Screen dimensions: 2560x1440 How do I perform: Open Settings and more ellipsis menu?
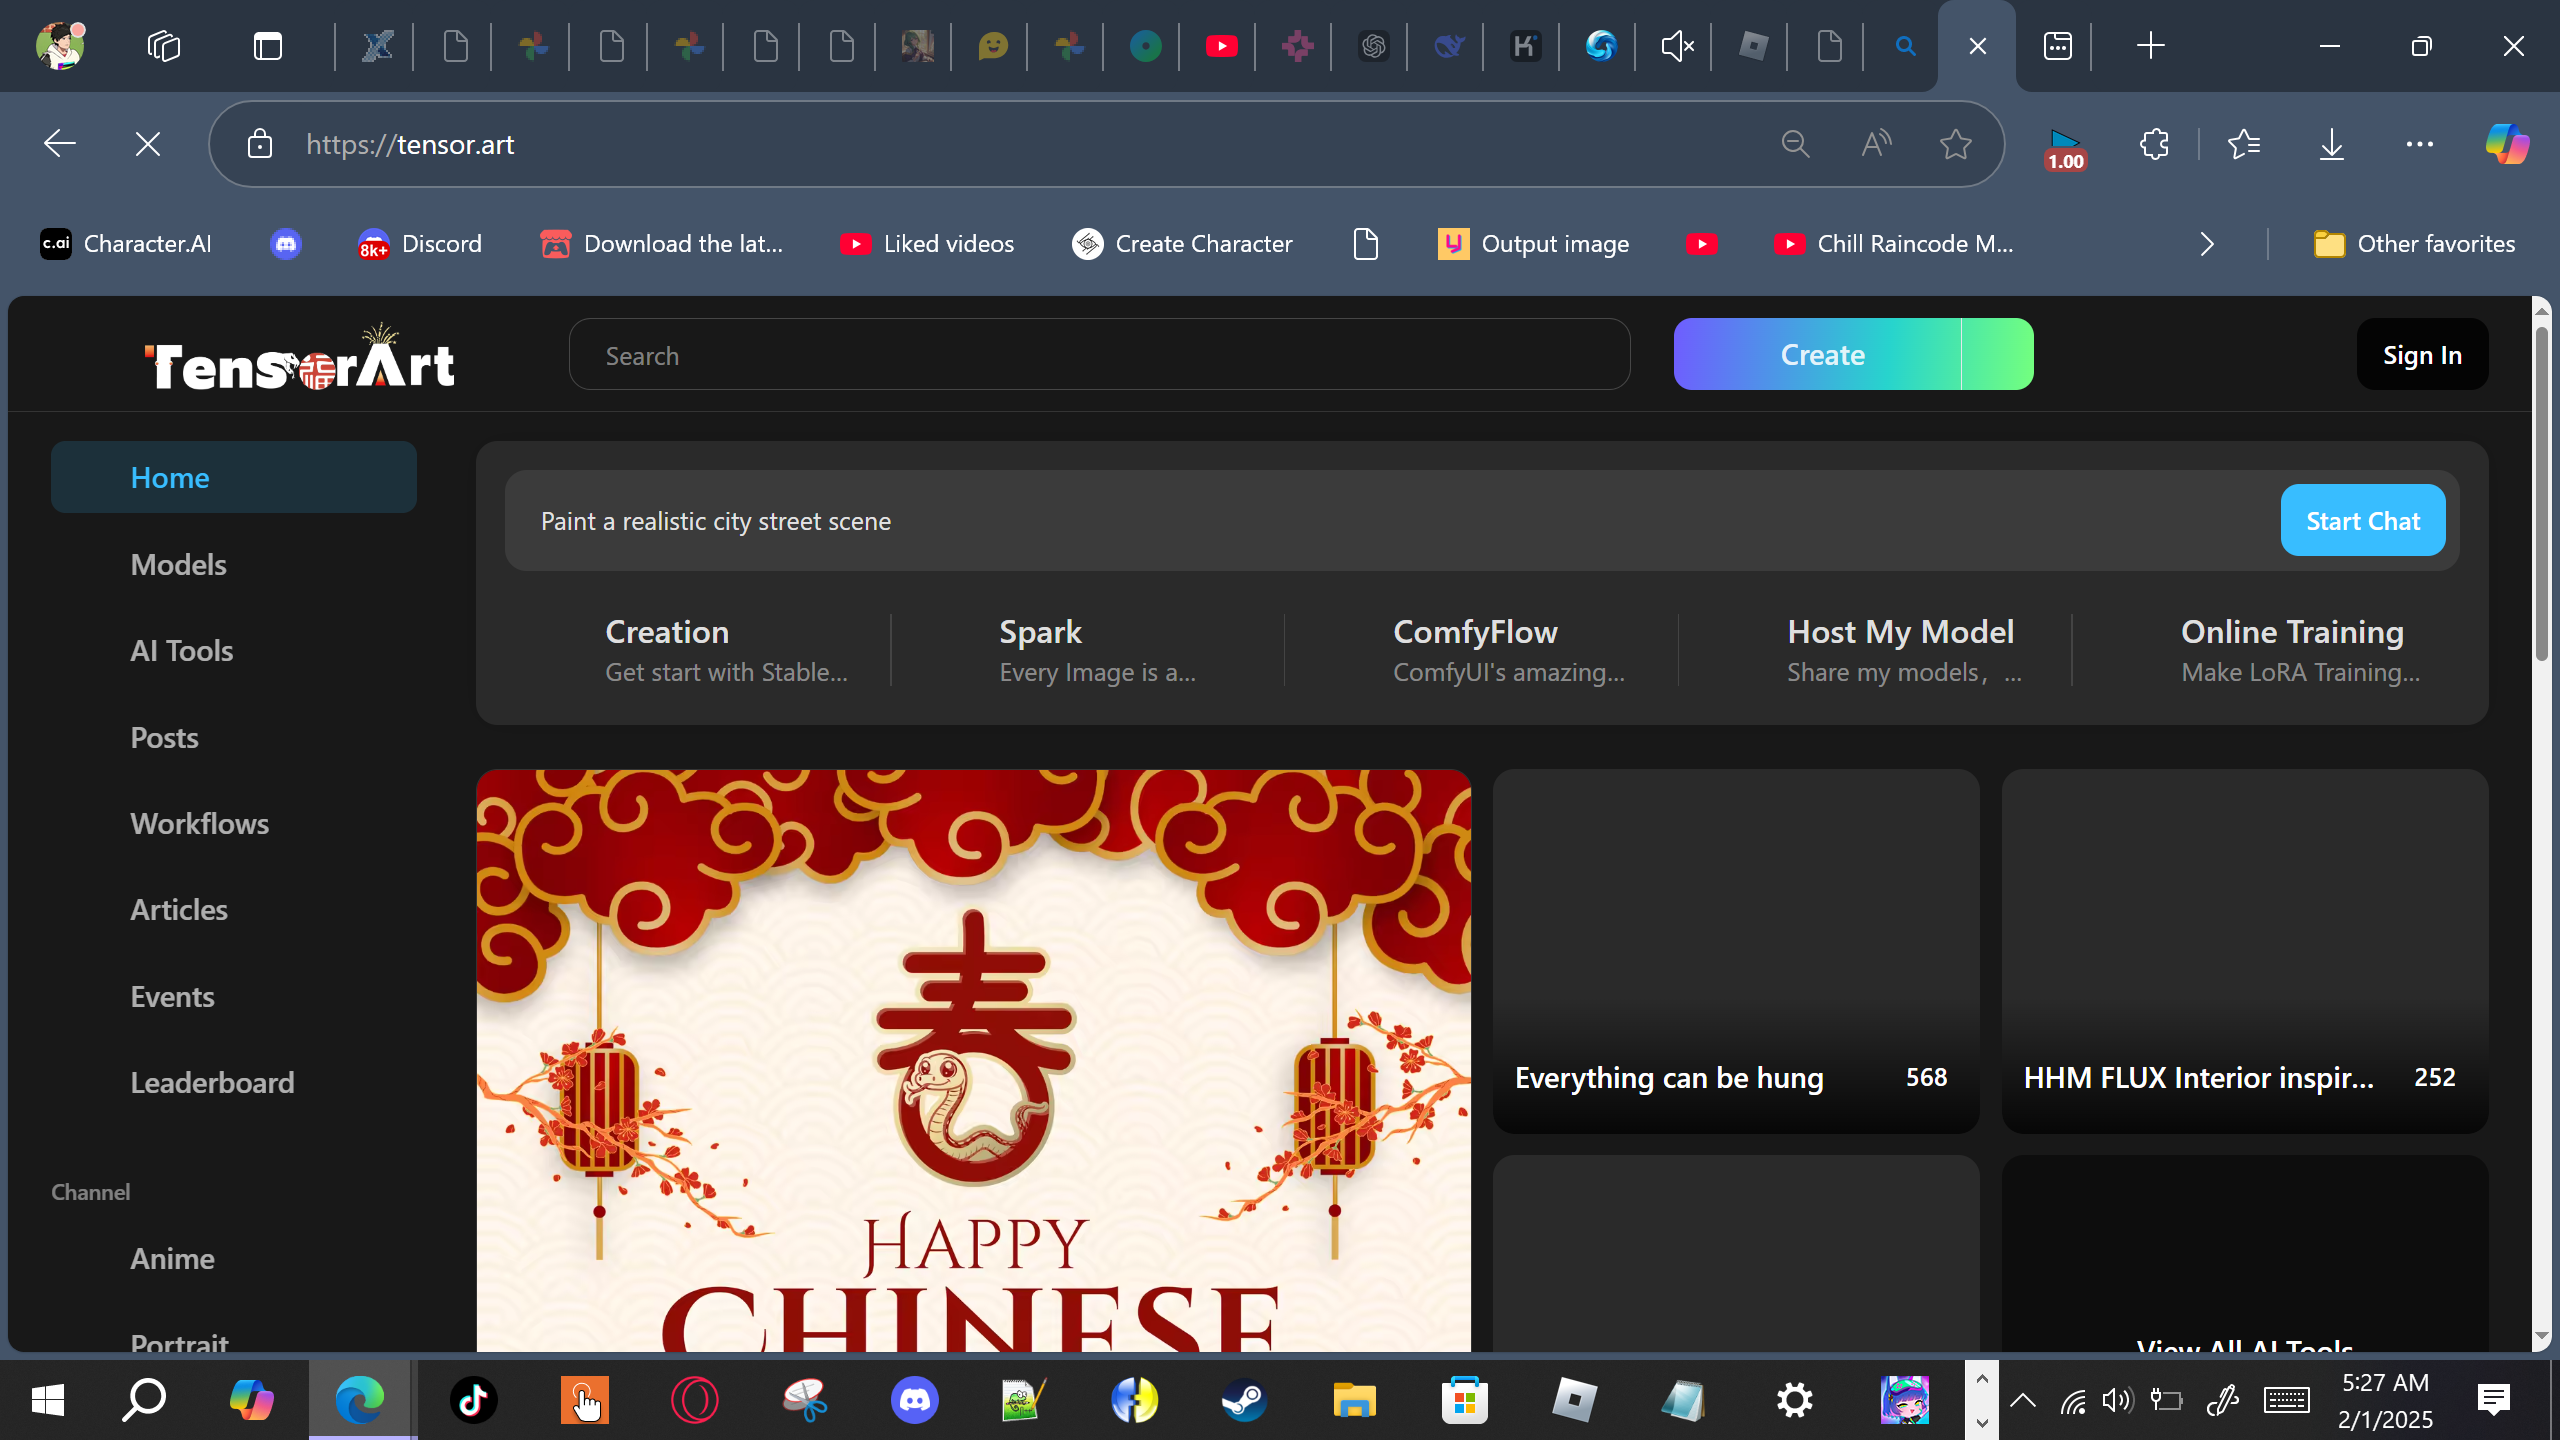click(2419, 144)
